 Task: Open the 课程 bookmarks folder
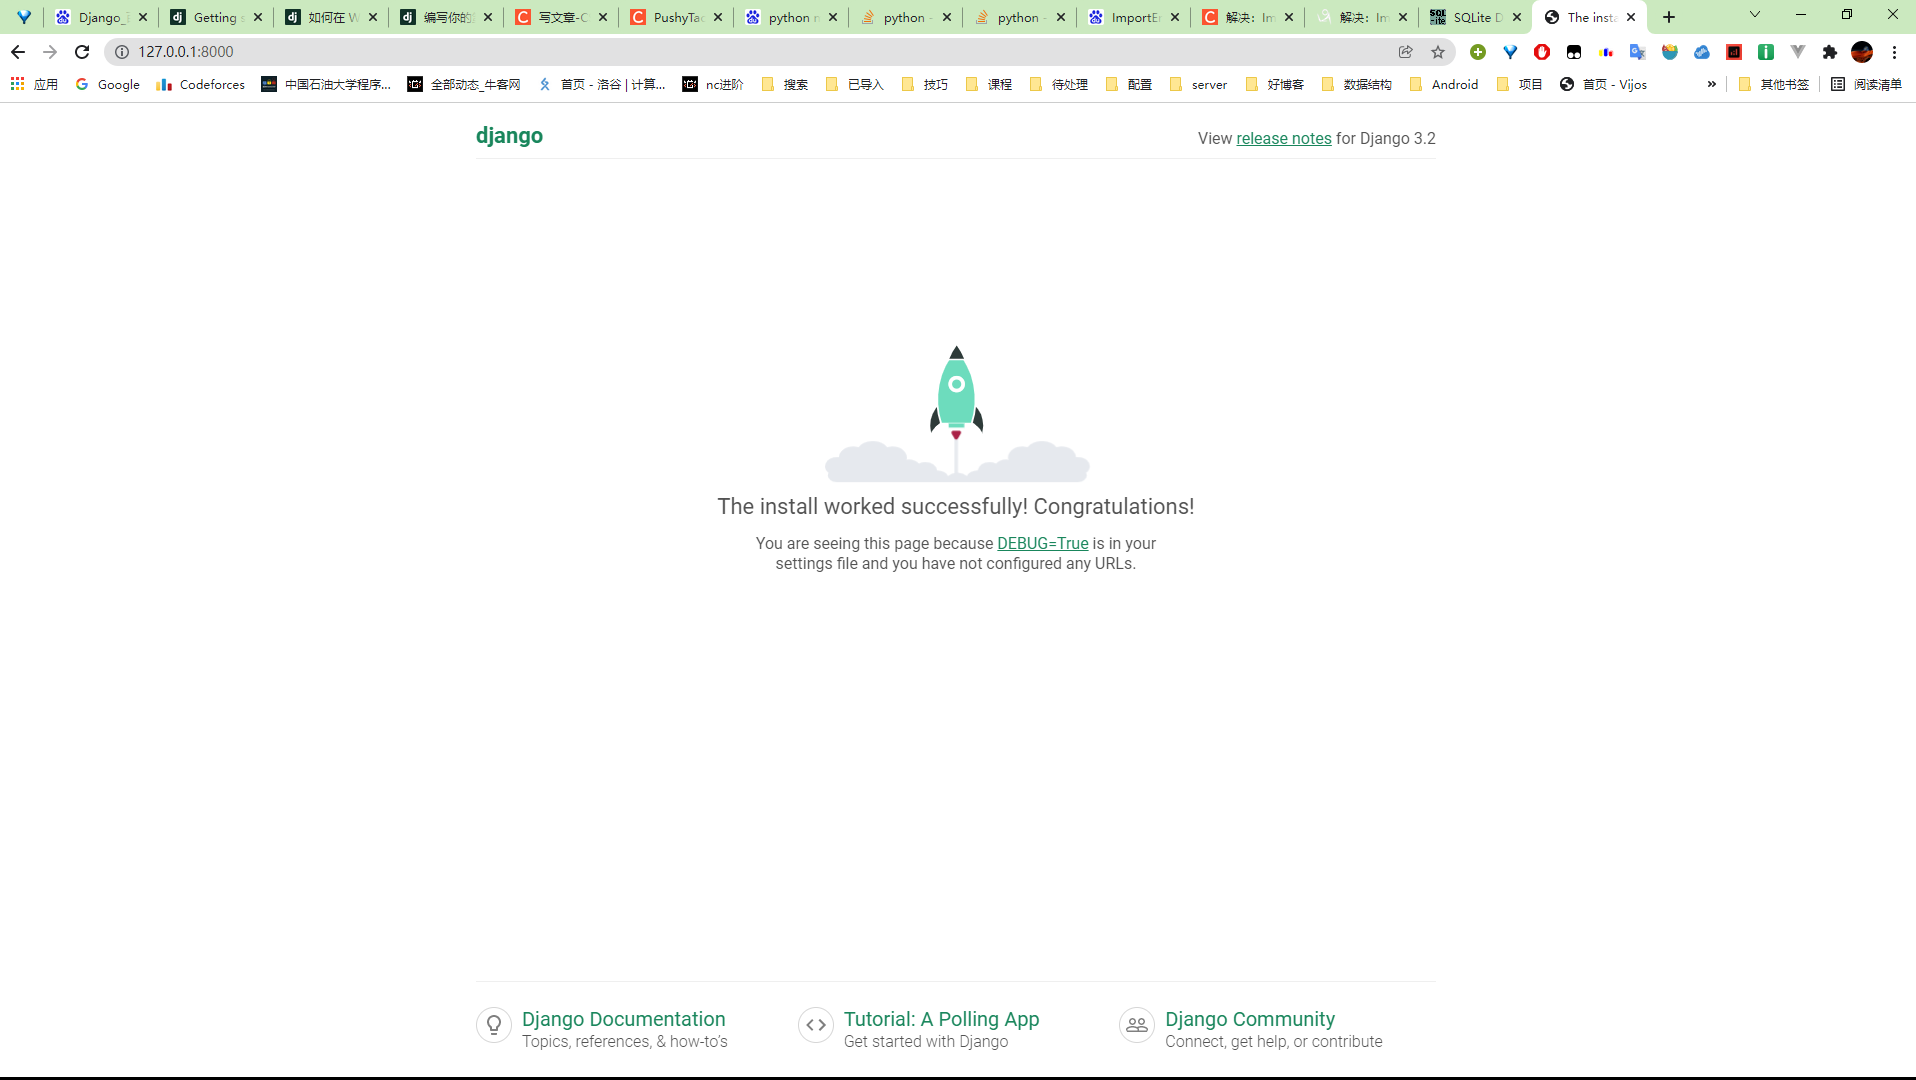click(x=989, y=85)
